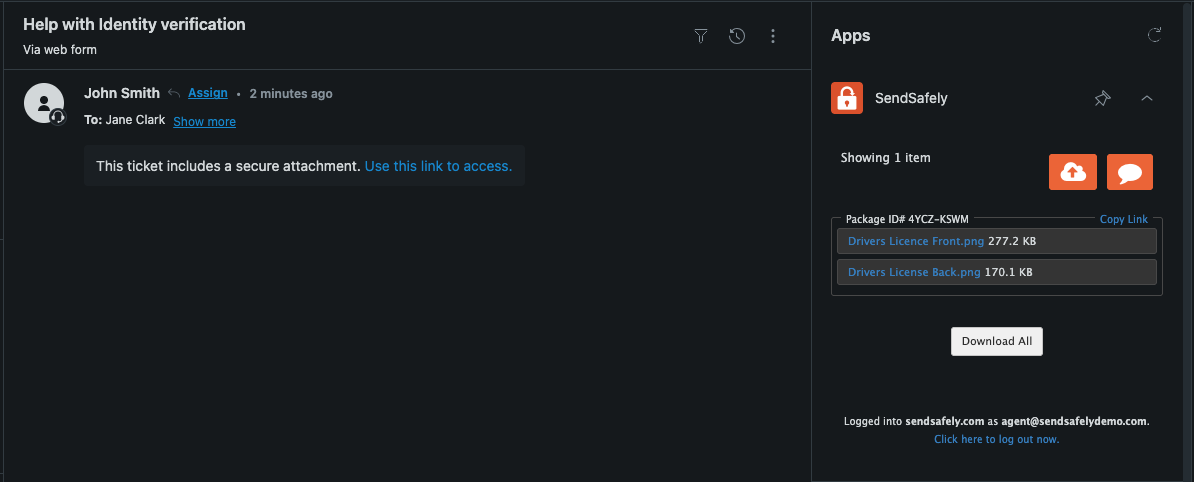
Task: Expand recipients with Show more
Action: [204, 122]
